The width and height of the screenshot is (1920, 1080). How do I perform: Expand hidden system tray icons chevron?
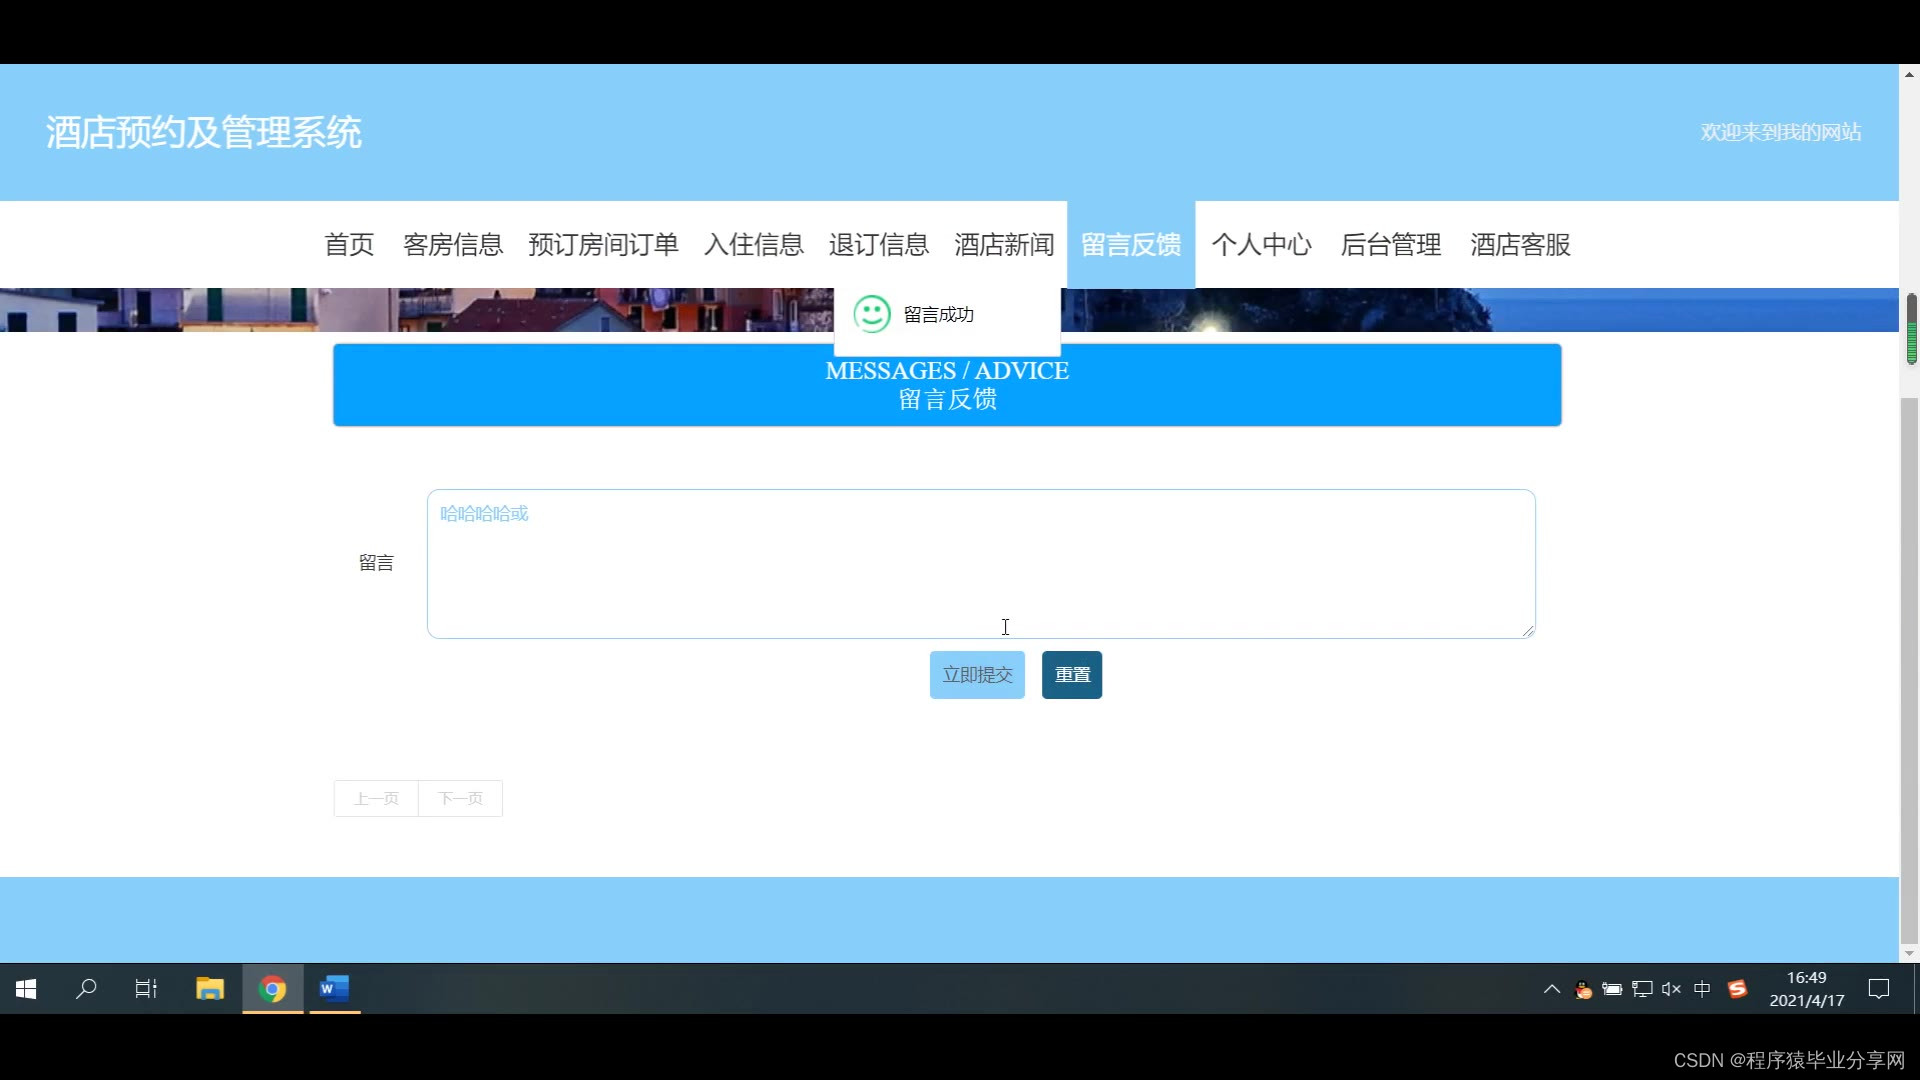1551,989
